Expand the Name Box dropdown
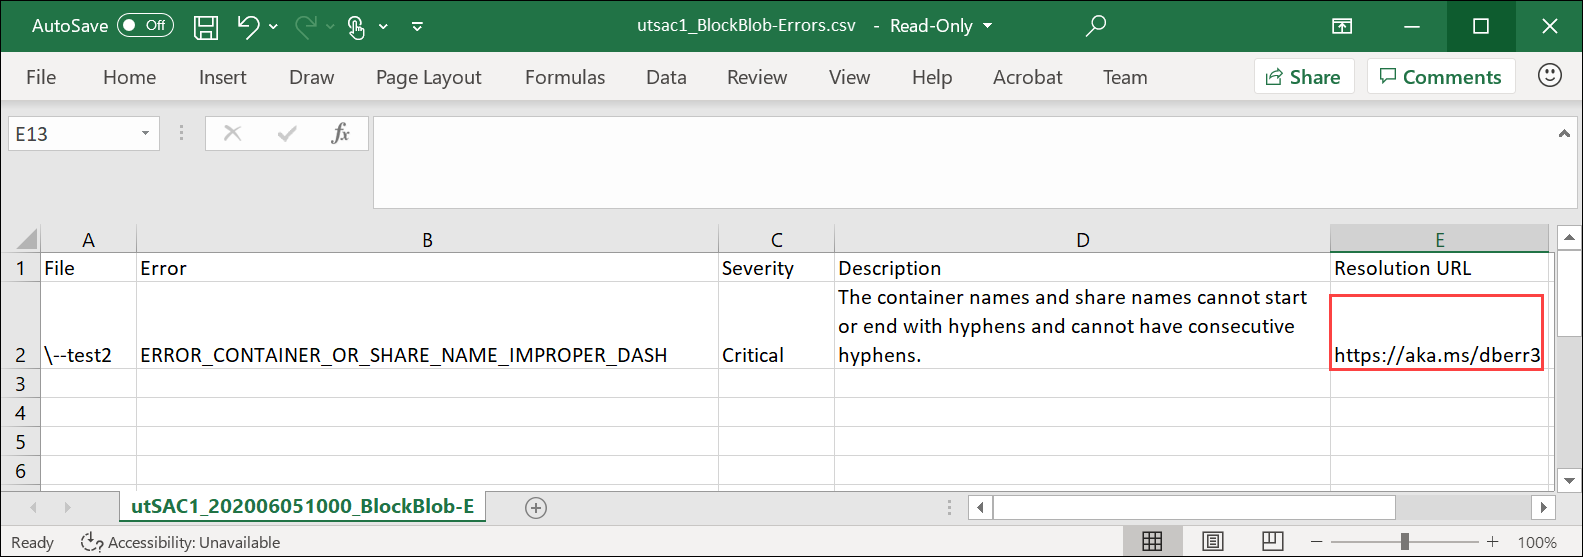Screen dimensions: 1583x557 coord(145,134)
